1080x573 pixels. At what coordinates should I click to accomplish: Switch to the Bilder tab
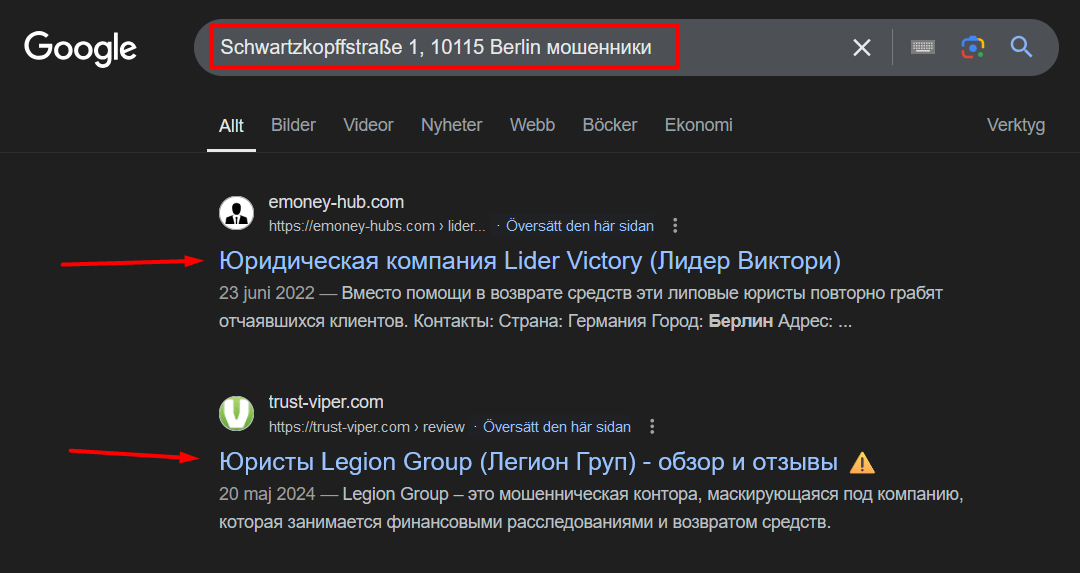coord(293,125)
